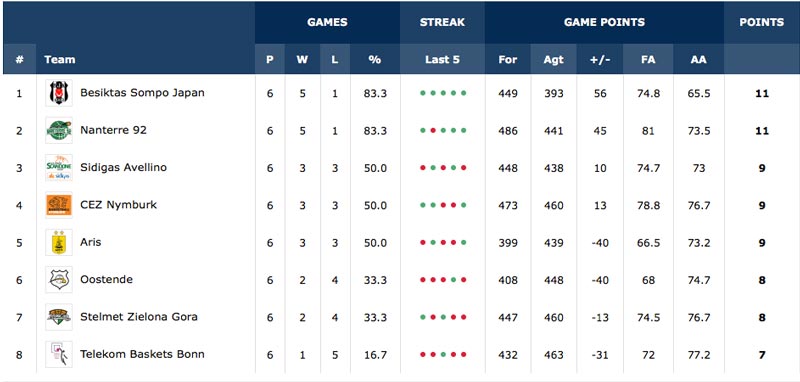Click the POINTS header in the top row

pos(762,22)
